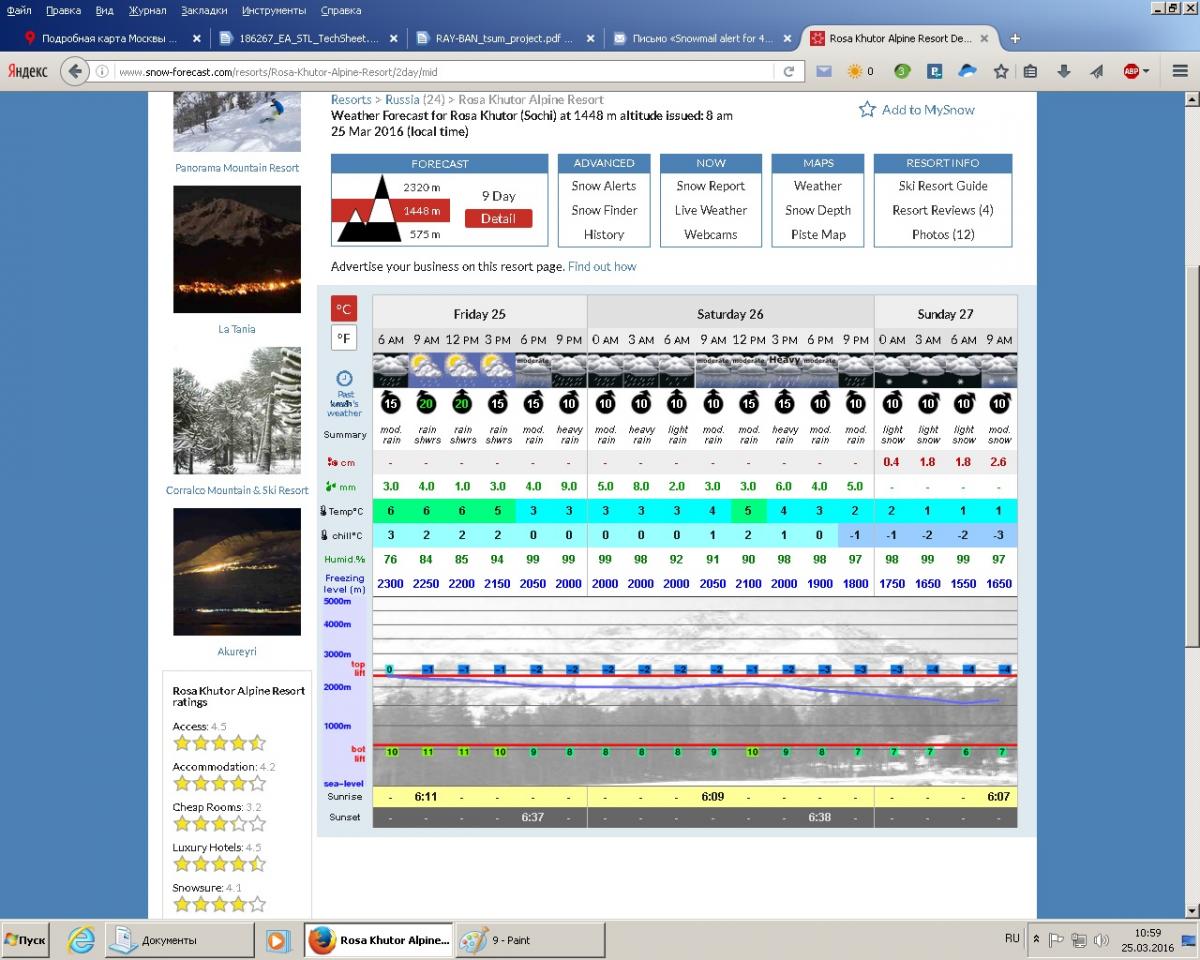Follow the Find out how link
1200x960 pixels.
point(602,267)
